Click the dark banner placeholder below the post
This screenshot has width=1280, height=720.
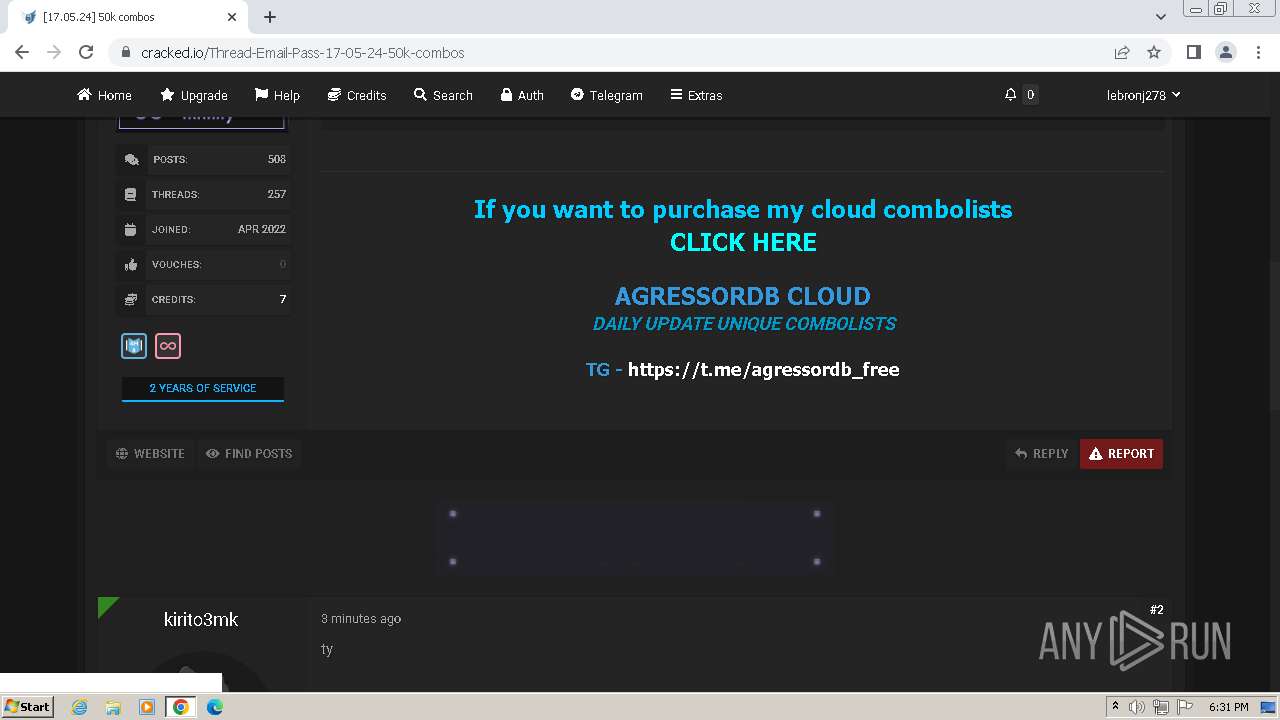point(634,538)
